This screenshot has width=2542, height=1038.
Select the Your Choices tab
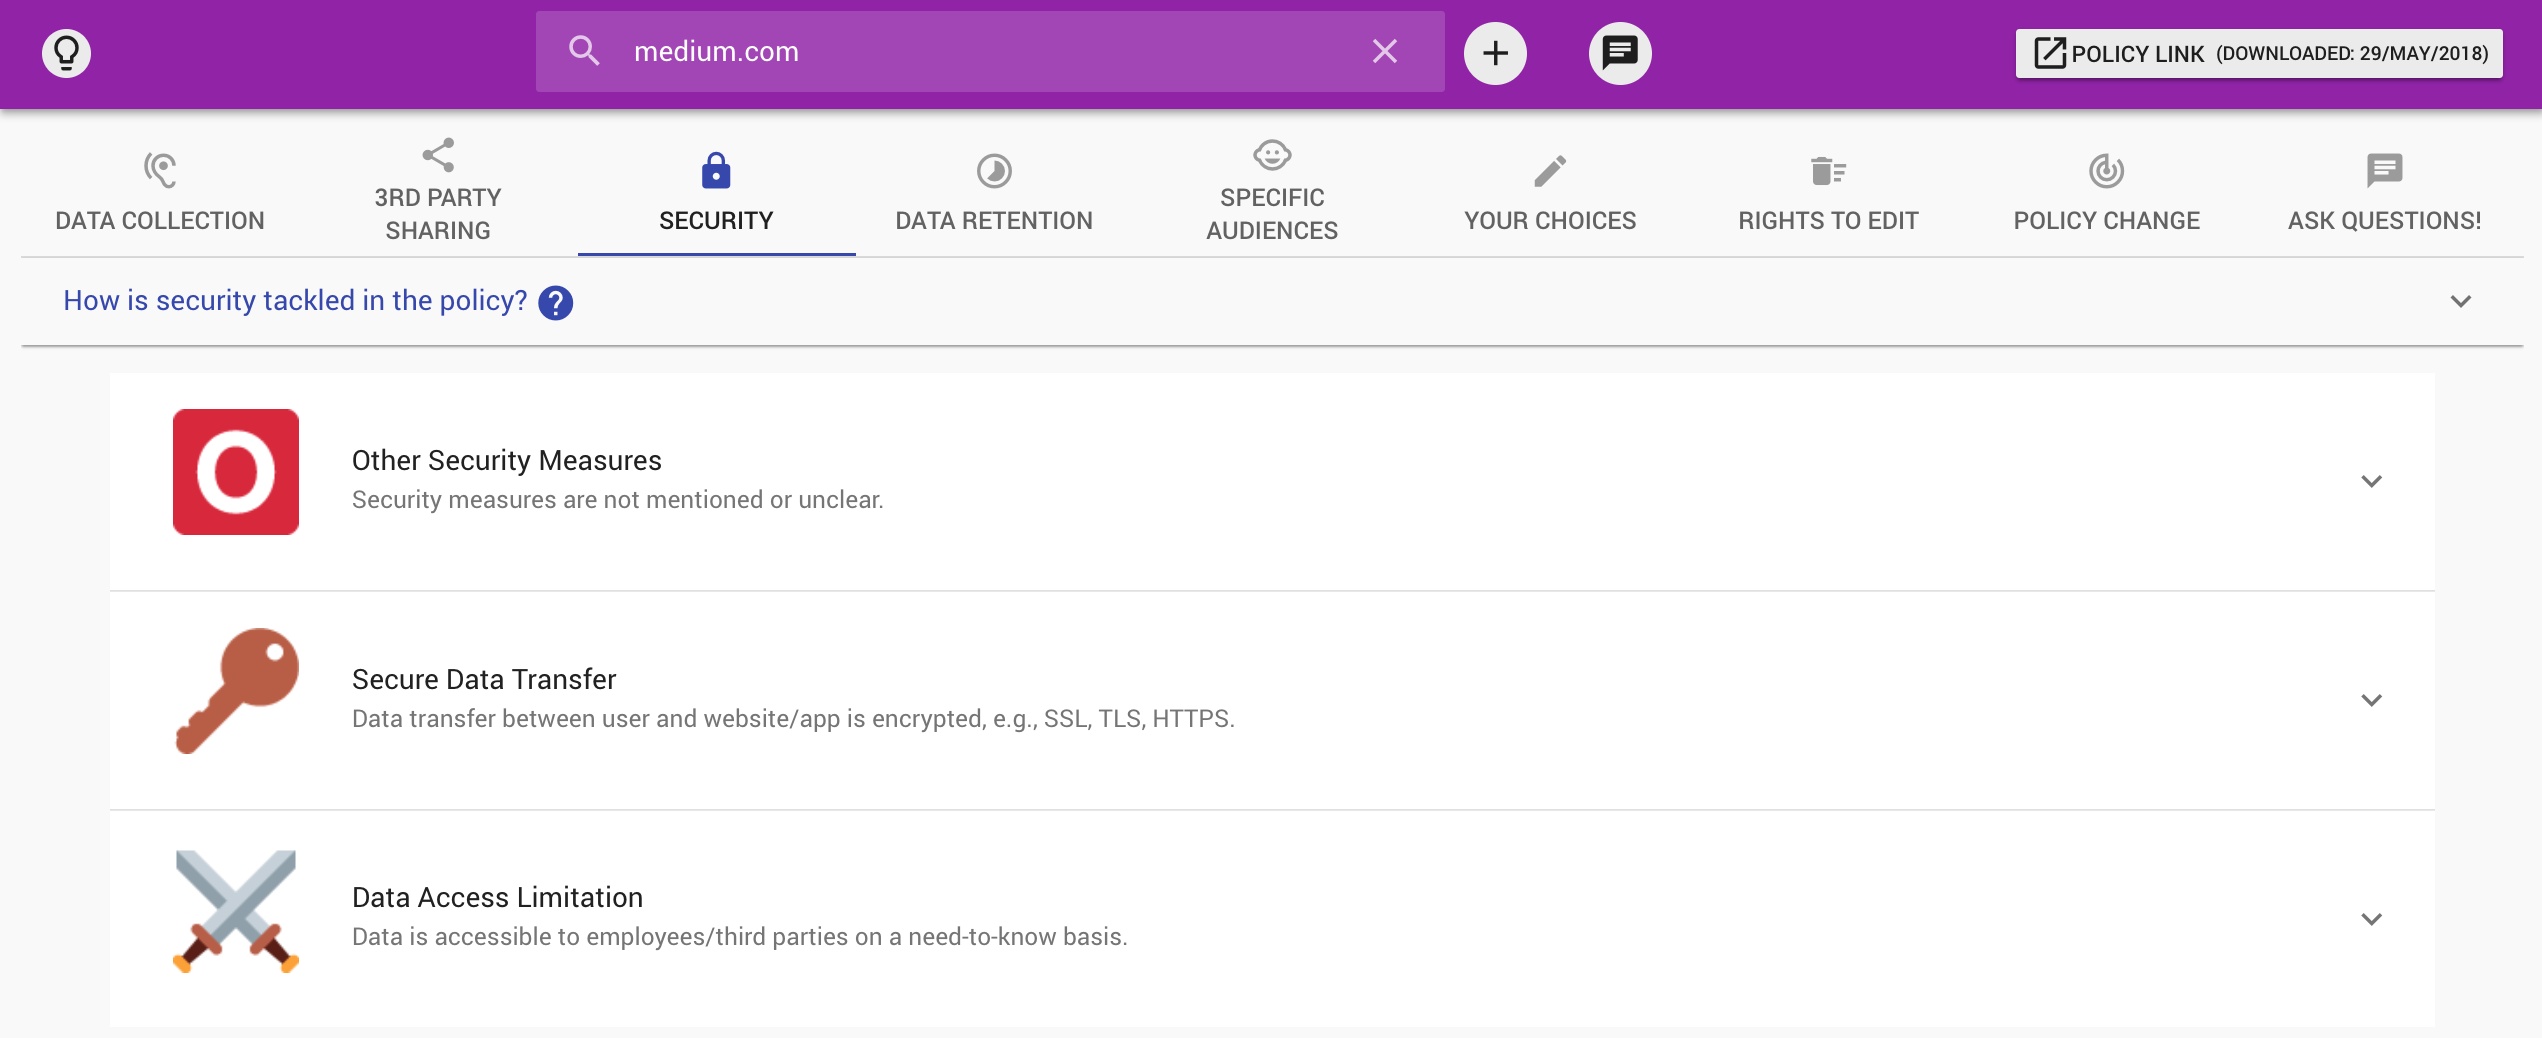point(1550,192)
